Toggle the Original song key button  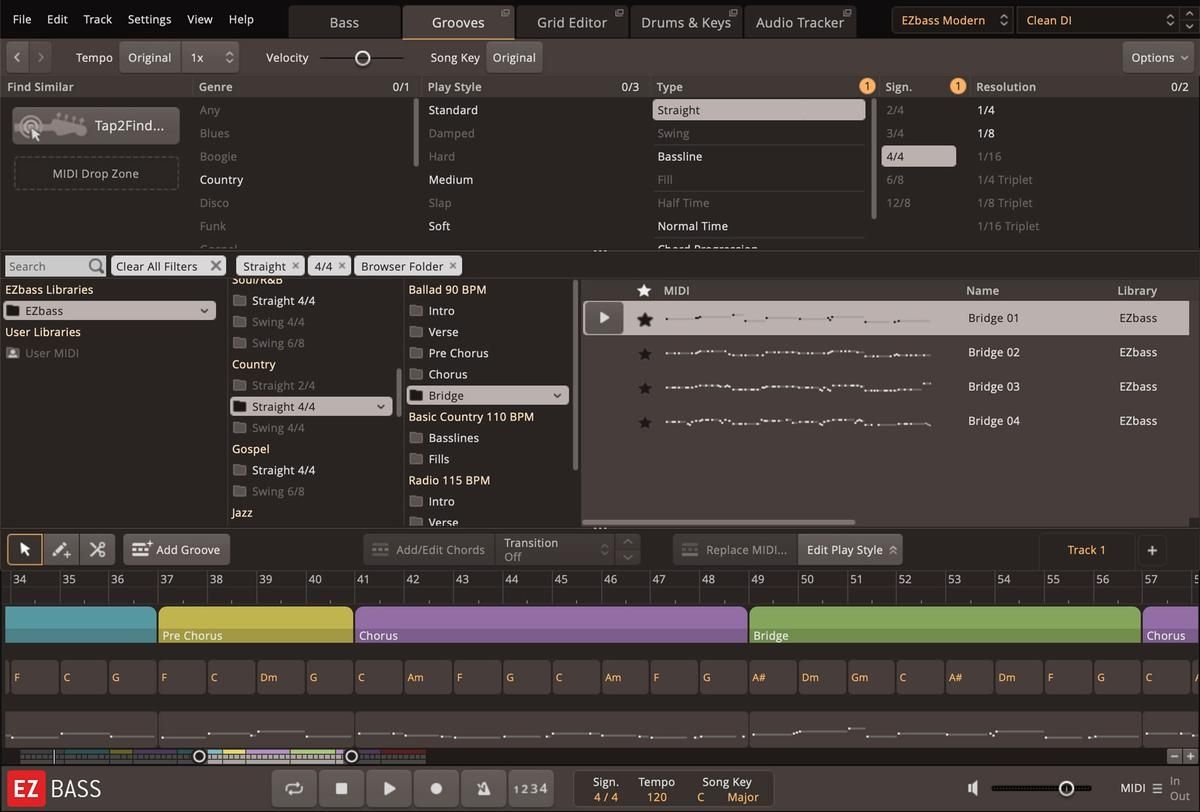tap(514, 58)
